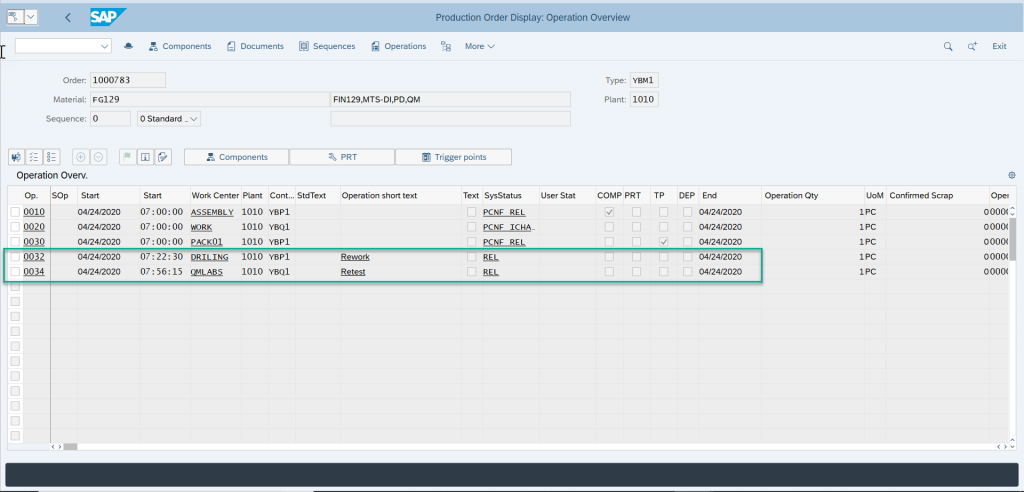This screenshot has width=1024, height=492.
Task: Open work center ASSEMBLY link
Action: pyautogui.click(x=212, y=212)
